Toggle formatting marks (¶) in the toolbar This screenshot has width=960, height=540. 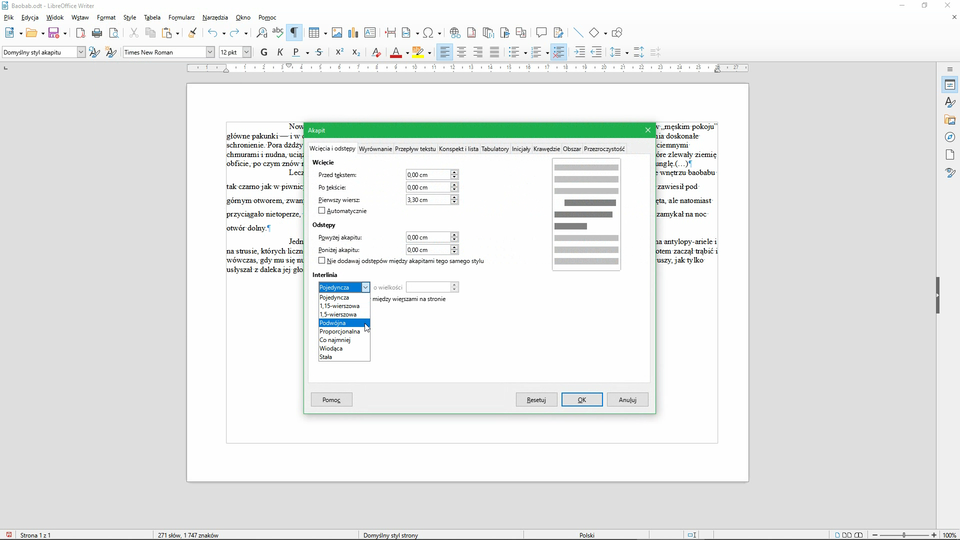(x=294, y=33)
